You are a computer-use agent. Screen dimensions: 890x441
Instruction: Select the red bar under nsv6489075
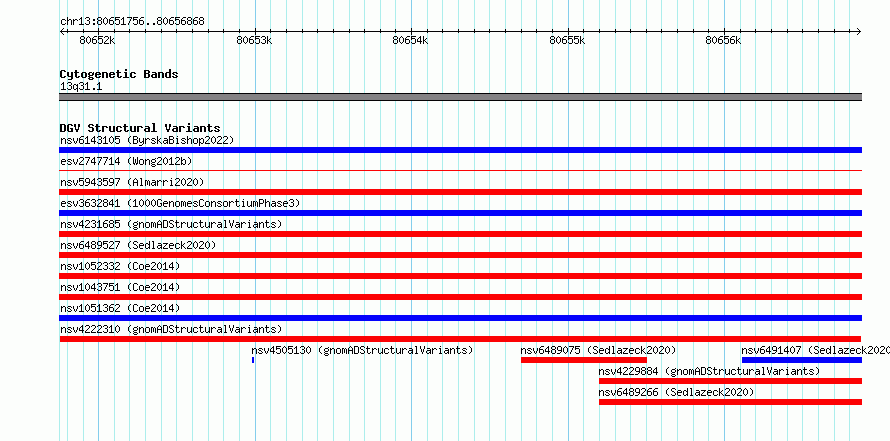(583, 360)
